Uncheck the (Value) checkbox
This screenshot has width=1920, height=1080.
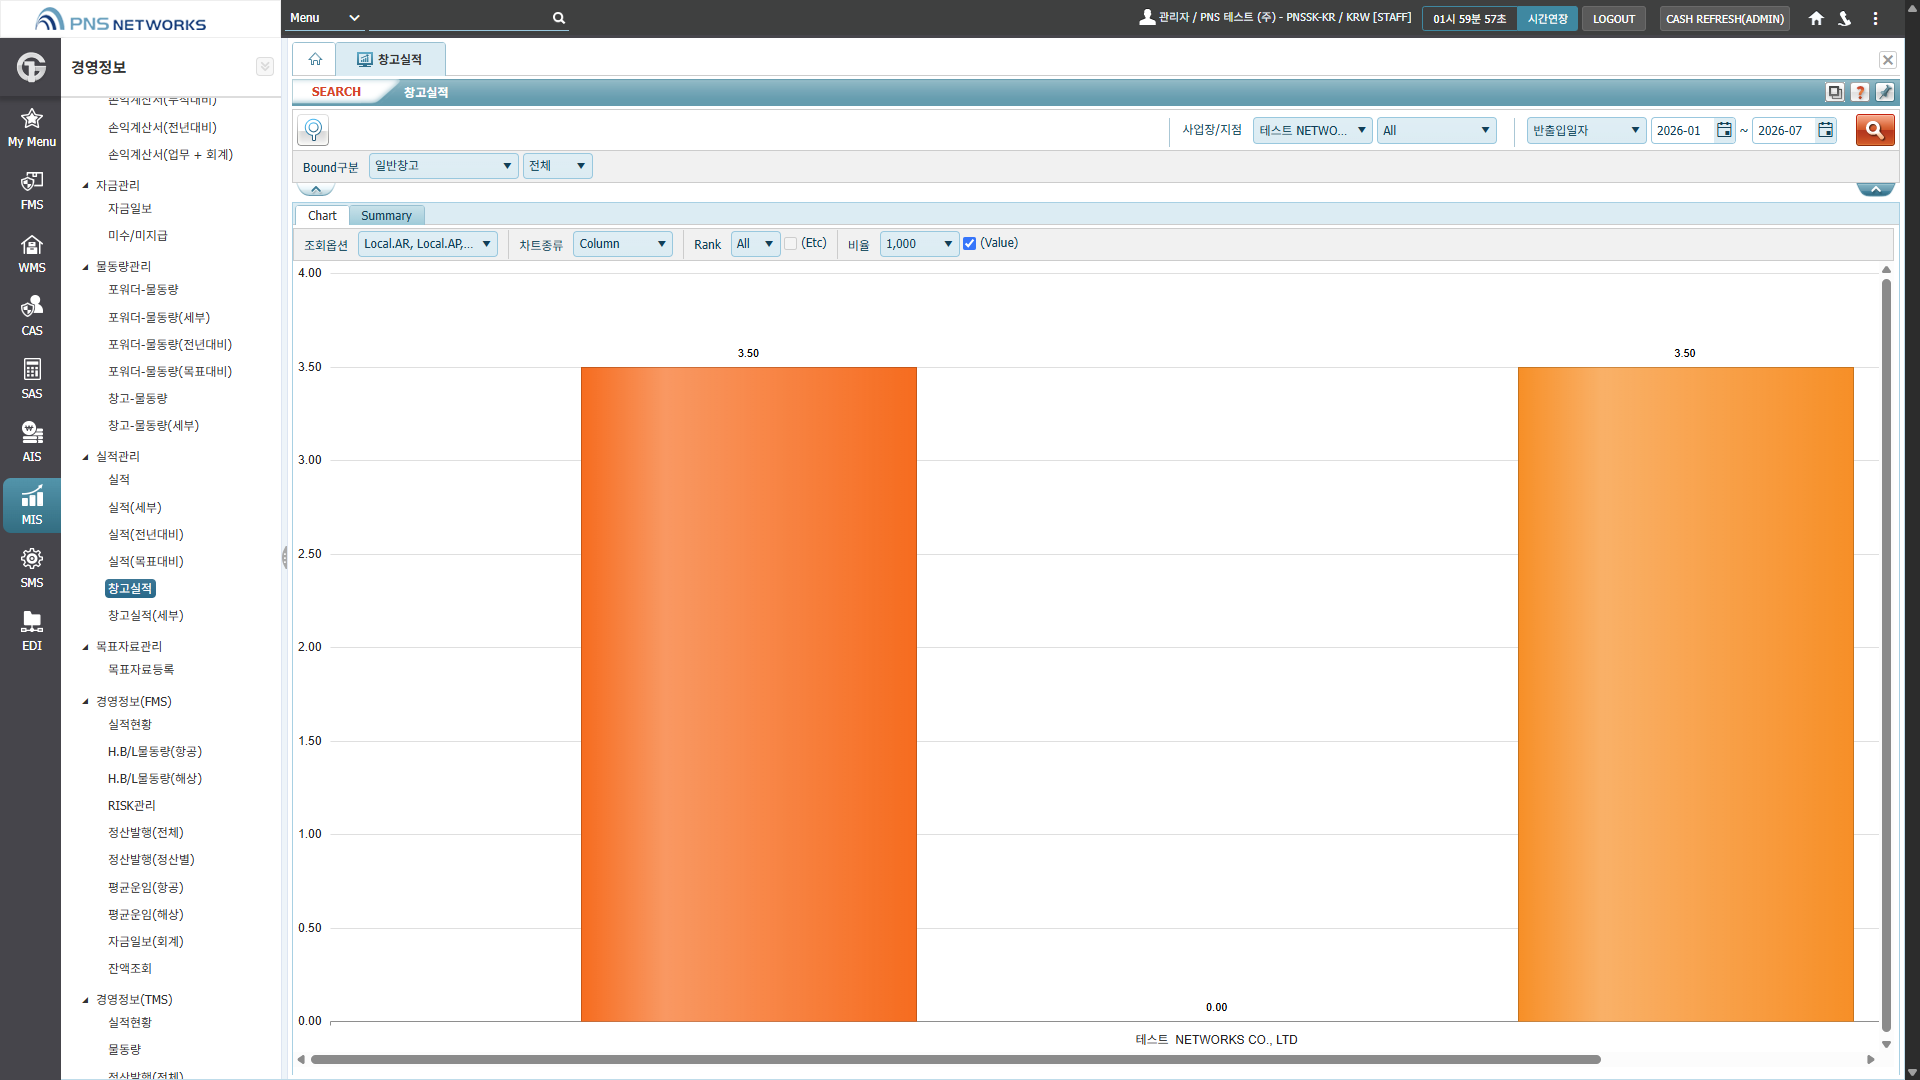coord(969,244)
